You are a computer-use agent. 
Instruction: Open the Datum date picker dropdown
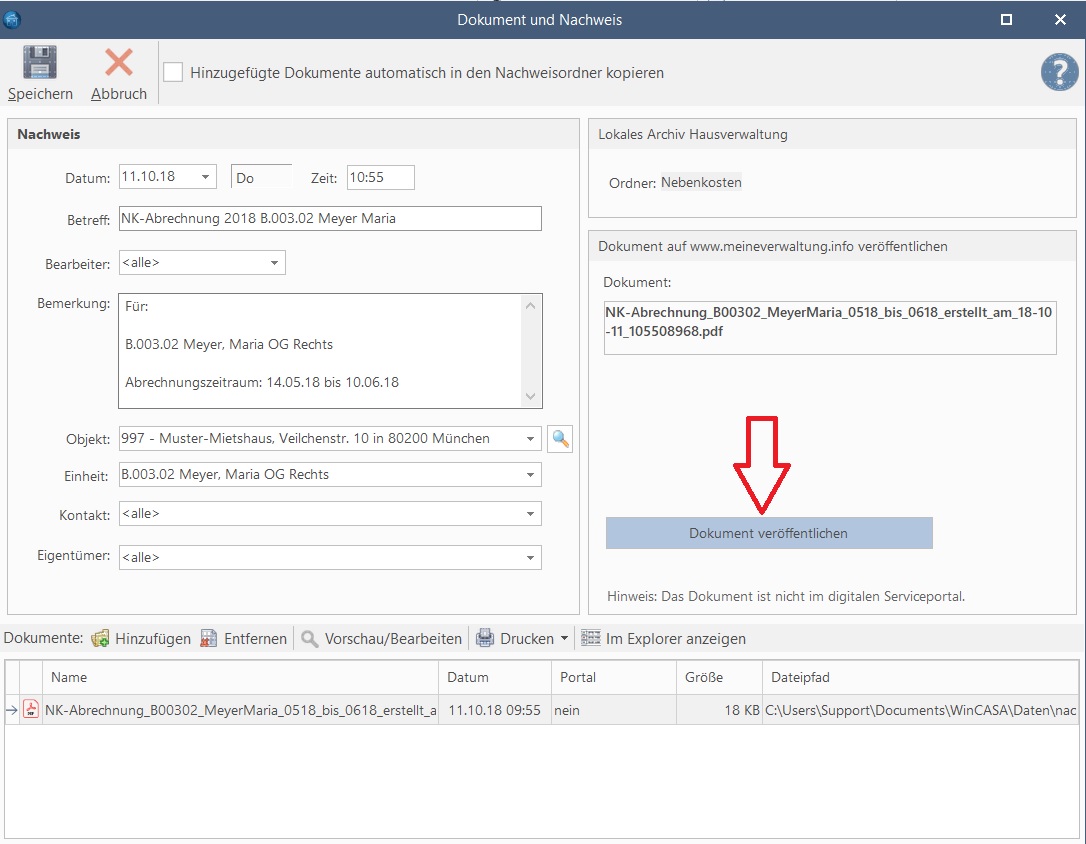tap(205, 177)
